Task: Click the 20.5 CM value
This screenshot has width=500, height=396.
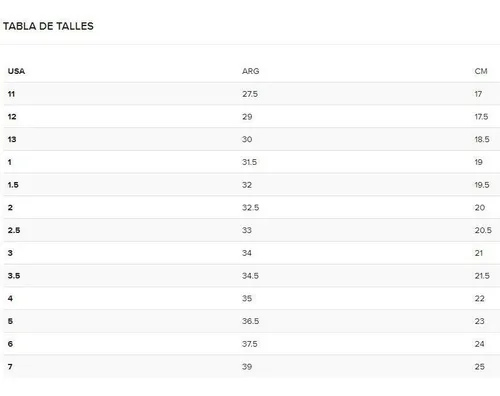Action: [483, 230]
